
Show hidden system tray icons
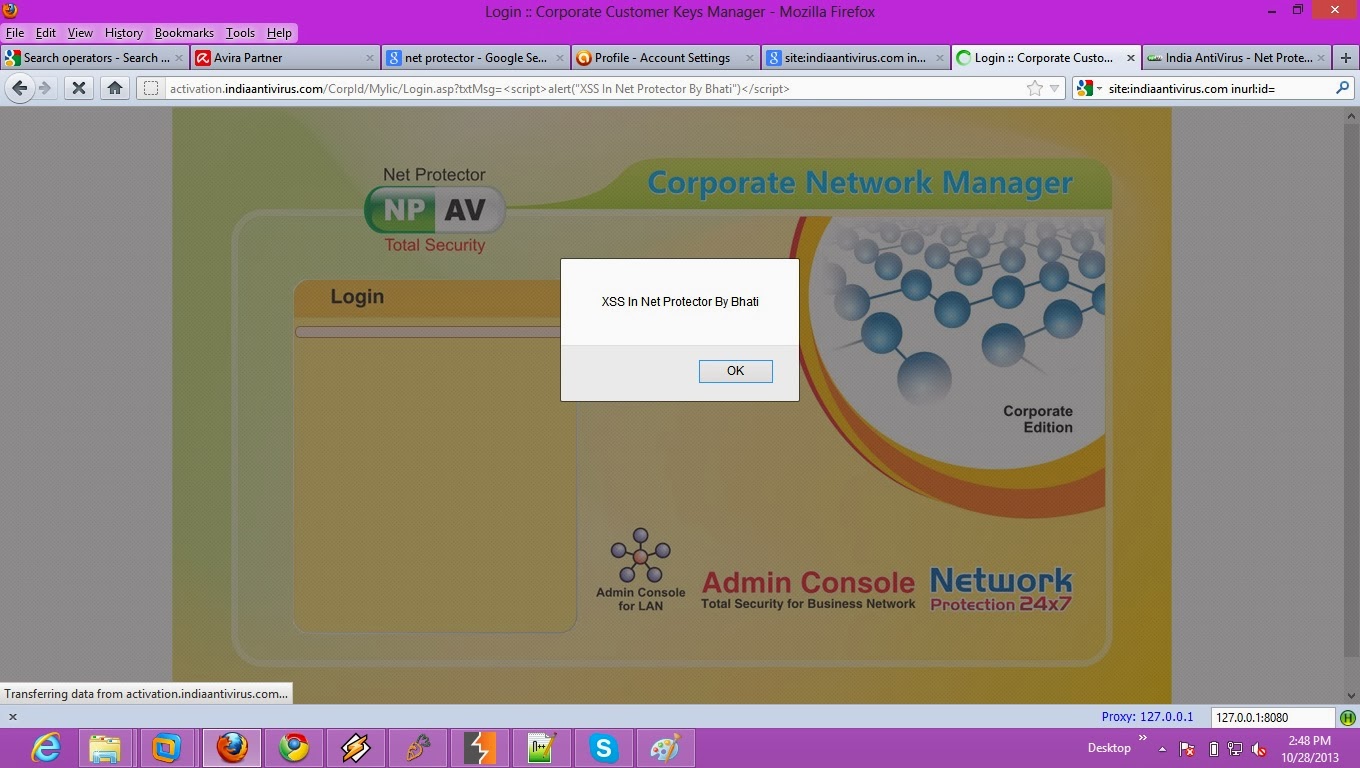click(x=1162, y=748)
